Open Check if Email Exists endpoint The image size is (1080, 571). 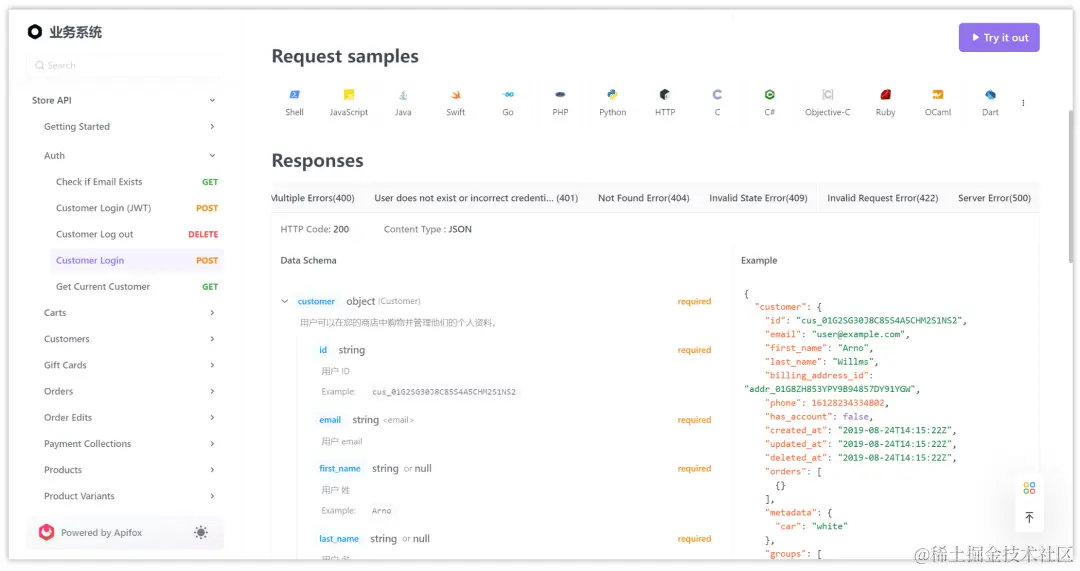(136, 182)
